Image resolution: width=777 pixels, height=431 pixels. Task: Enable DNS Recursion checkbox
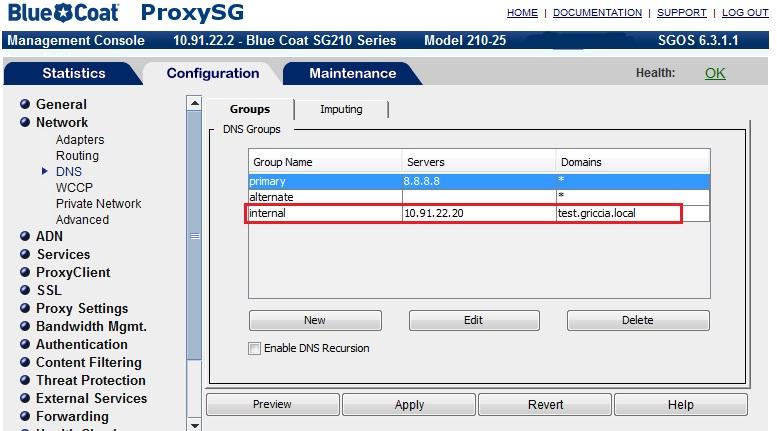[254, 348]
